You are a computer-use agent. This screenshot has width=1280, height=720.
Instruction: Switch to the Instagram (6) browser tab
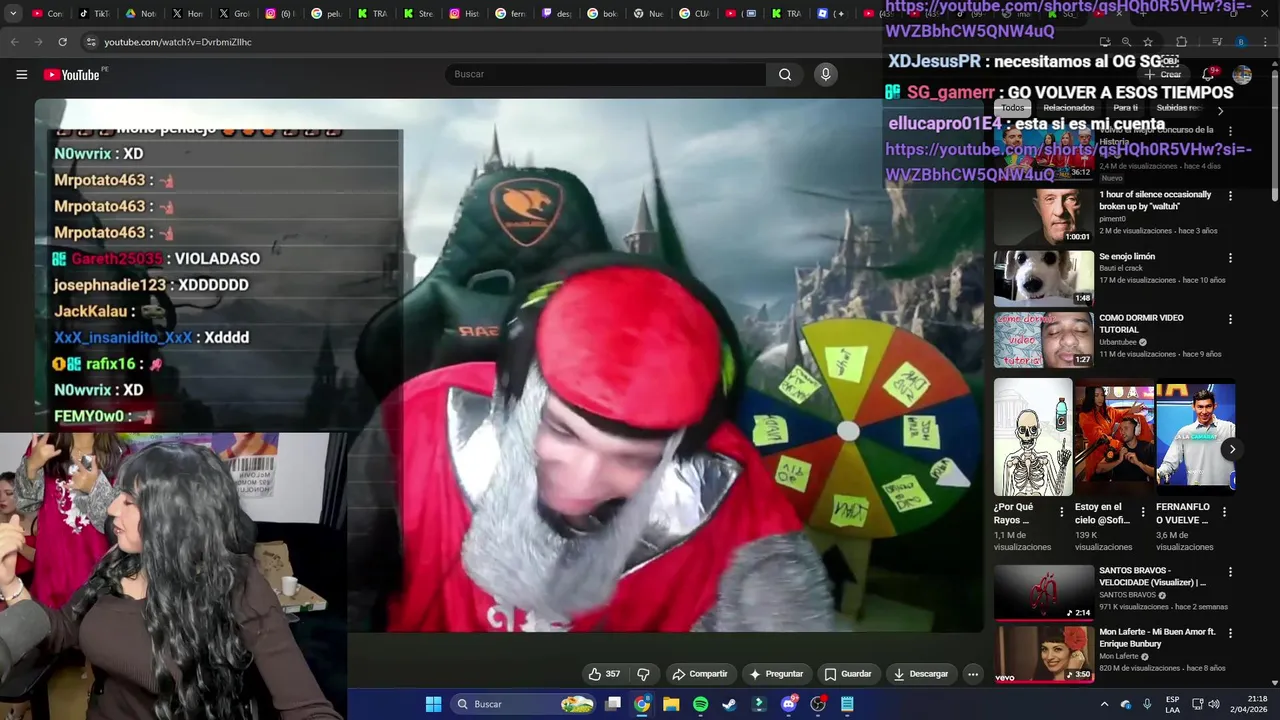click(x=280, y=14)
